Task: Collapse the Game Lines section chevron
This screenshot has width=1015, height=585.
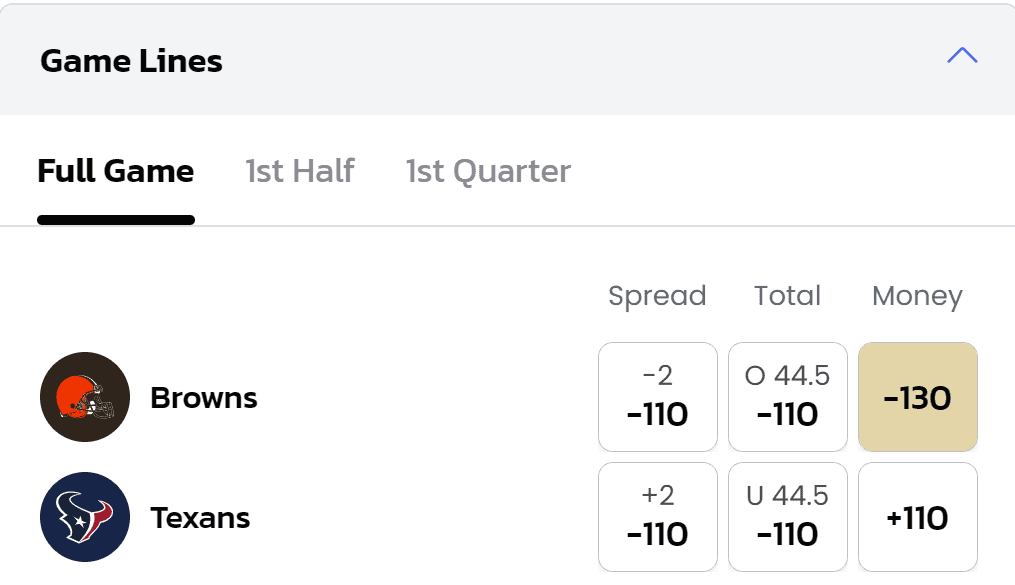Action: pyautogui.click(x=962, y=56)
